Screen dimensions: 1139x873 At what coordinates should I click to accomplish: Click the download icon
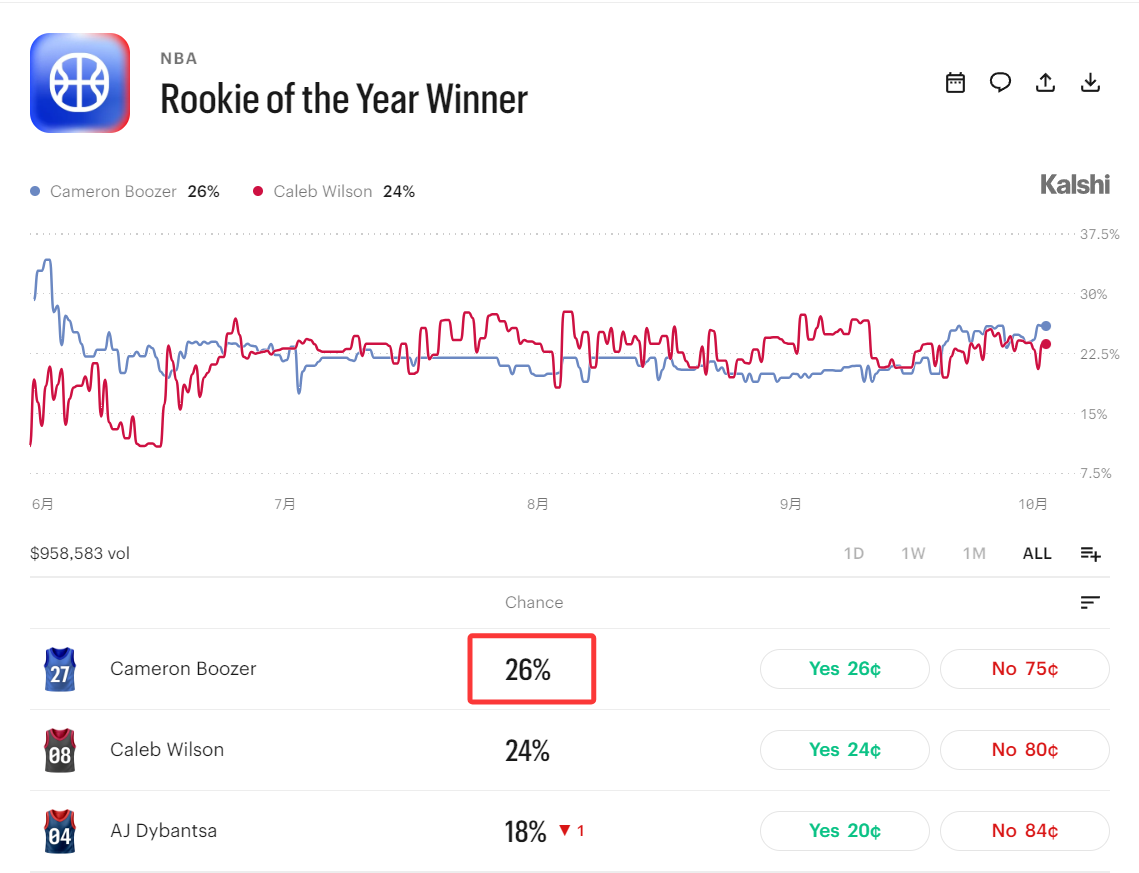(x=1090, y=83)
